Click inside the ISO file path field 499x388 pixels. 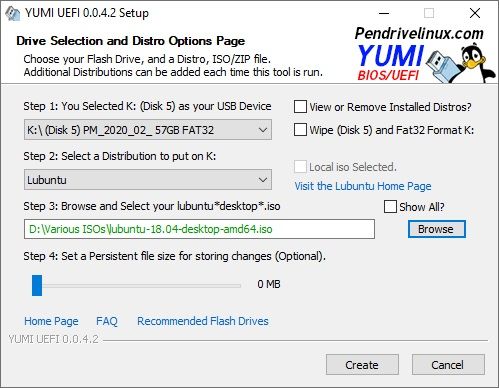[199, 229]
